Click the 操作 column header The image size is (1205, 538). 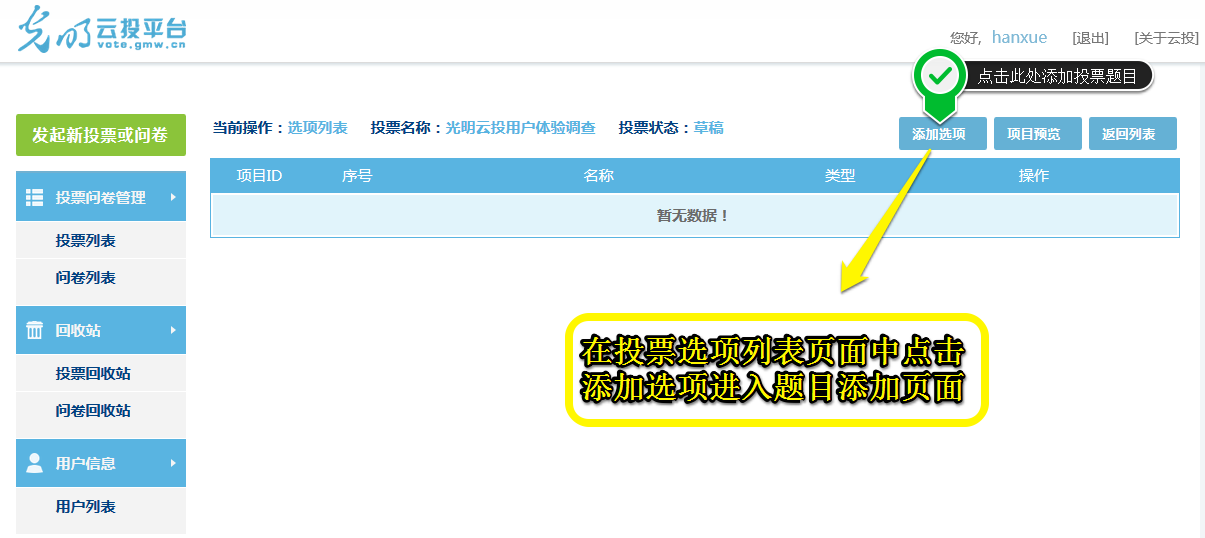1034,176
